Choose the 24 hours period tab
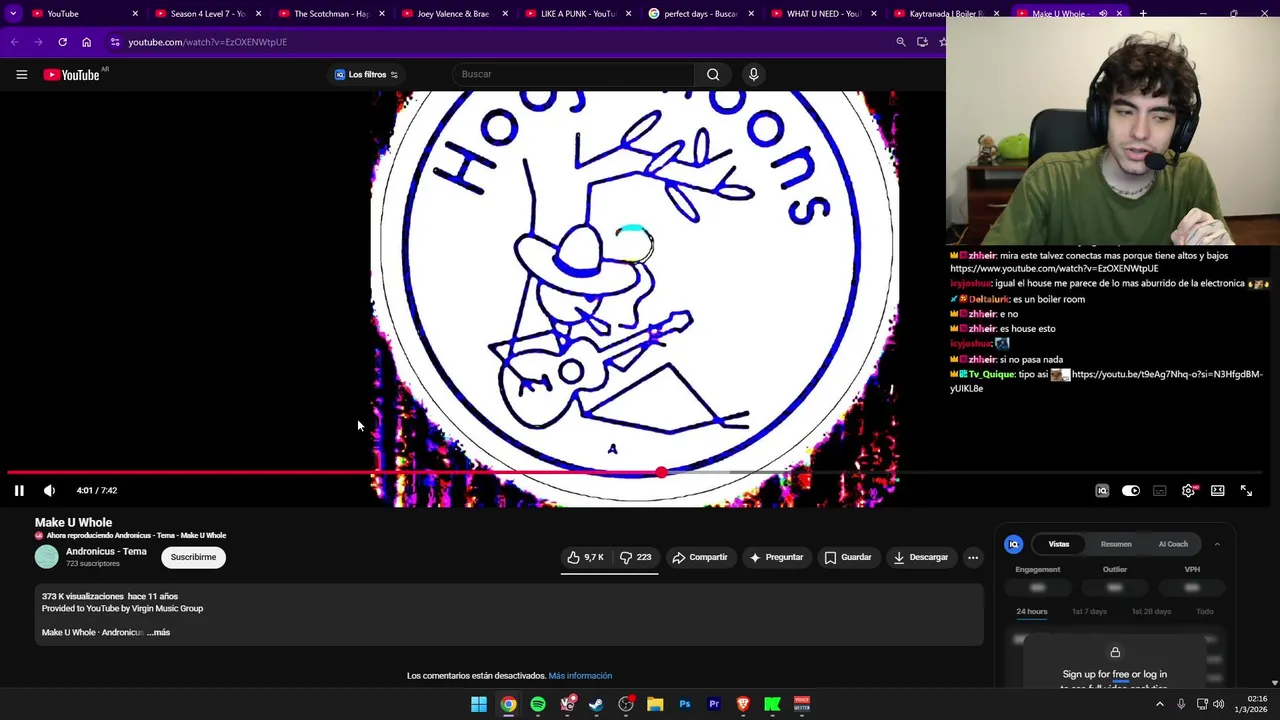Viewport: 1280px width, 720px height. (x=1032, y=611)
